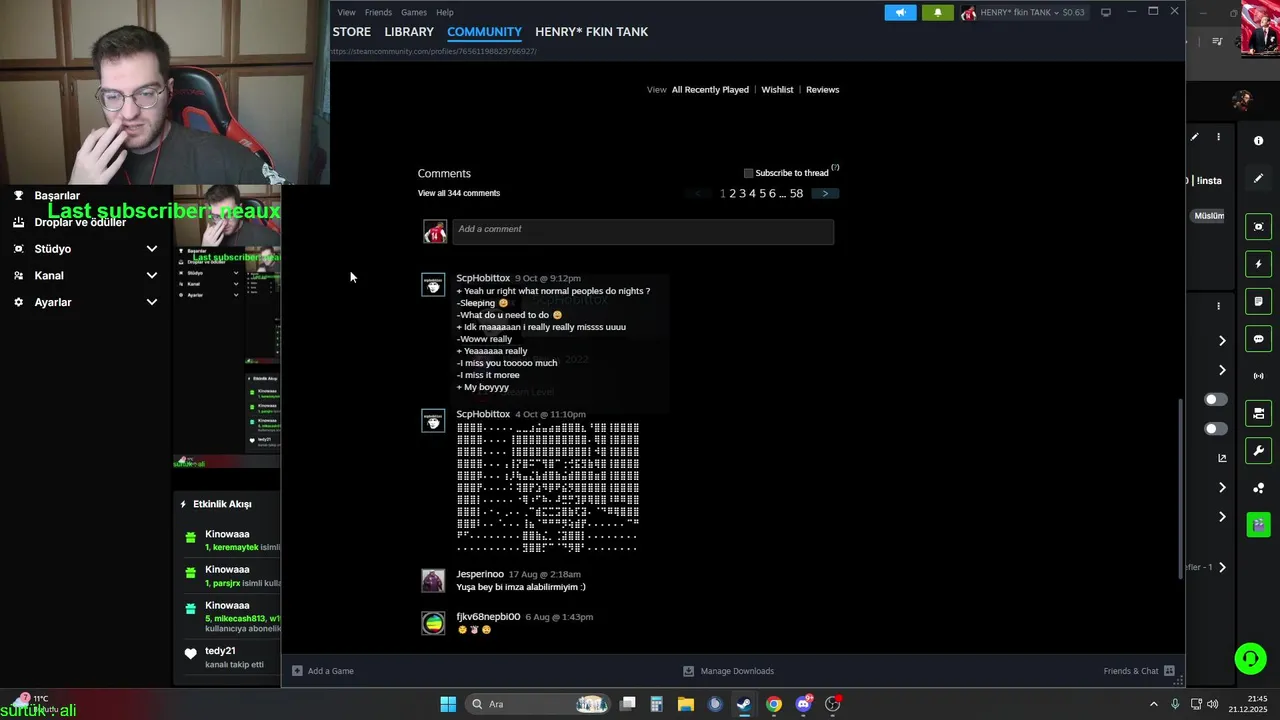Screen dimensions: 1280x720
Task: Click the lightning bolt quick actions icon
Action: (1259, 264)
